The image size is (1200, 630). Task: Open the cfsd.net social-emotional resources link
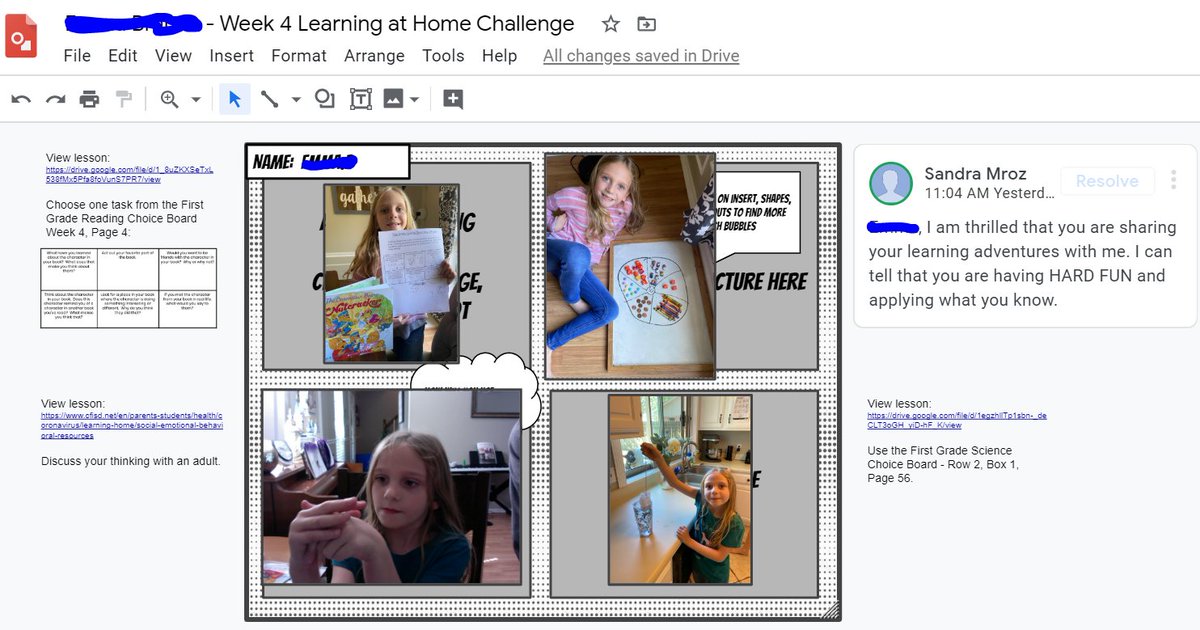pyautogui.click(x=132, y=425)
